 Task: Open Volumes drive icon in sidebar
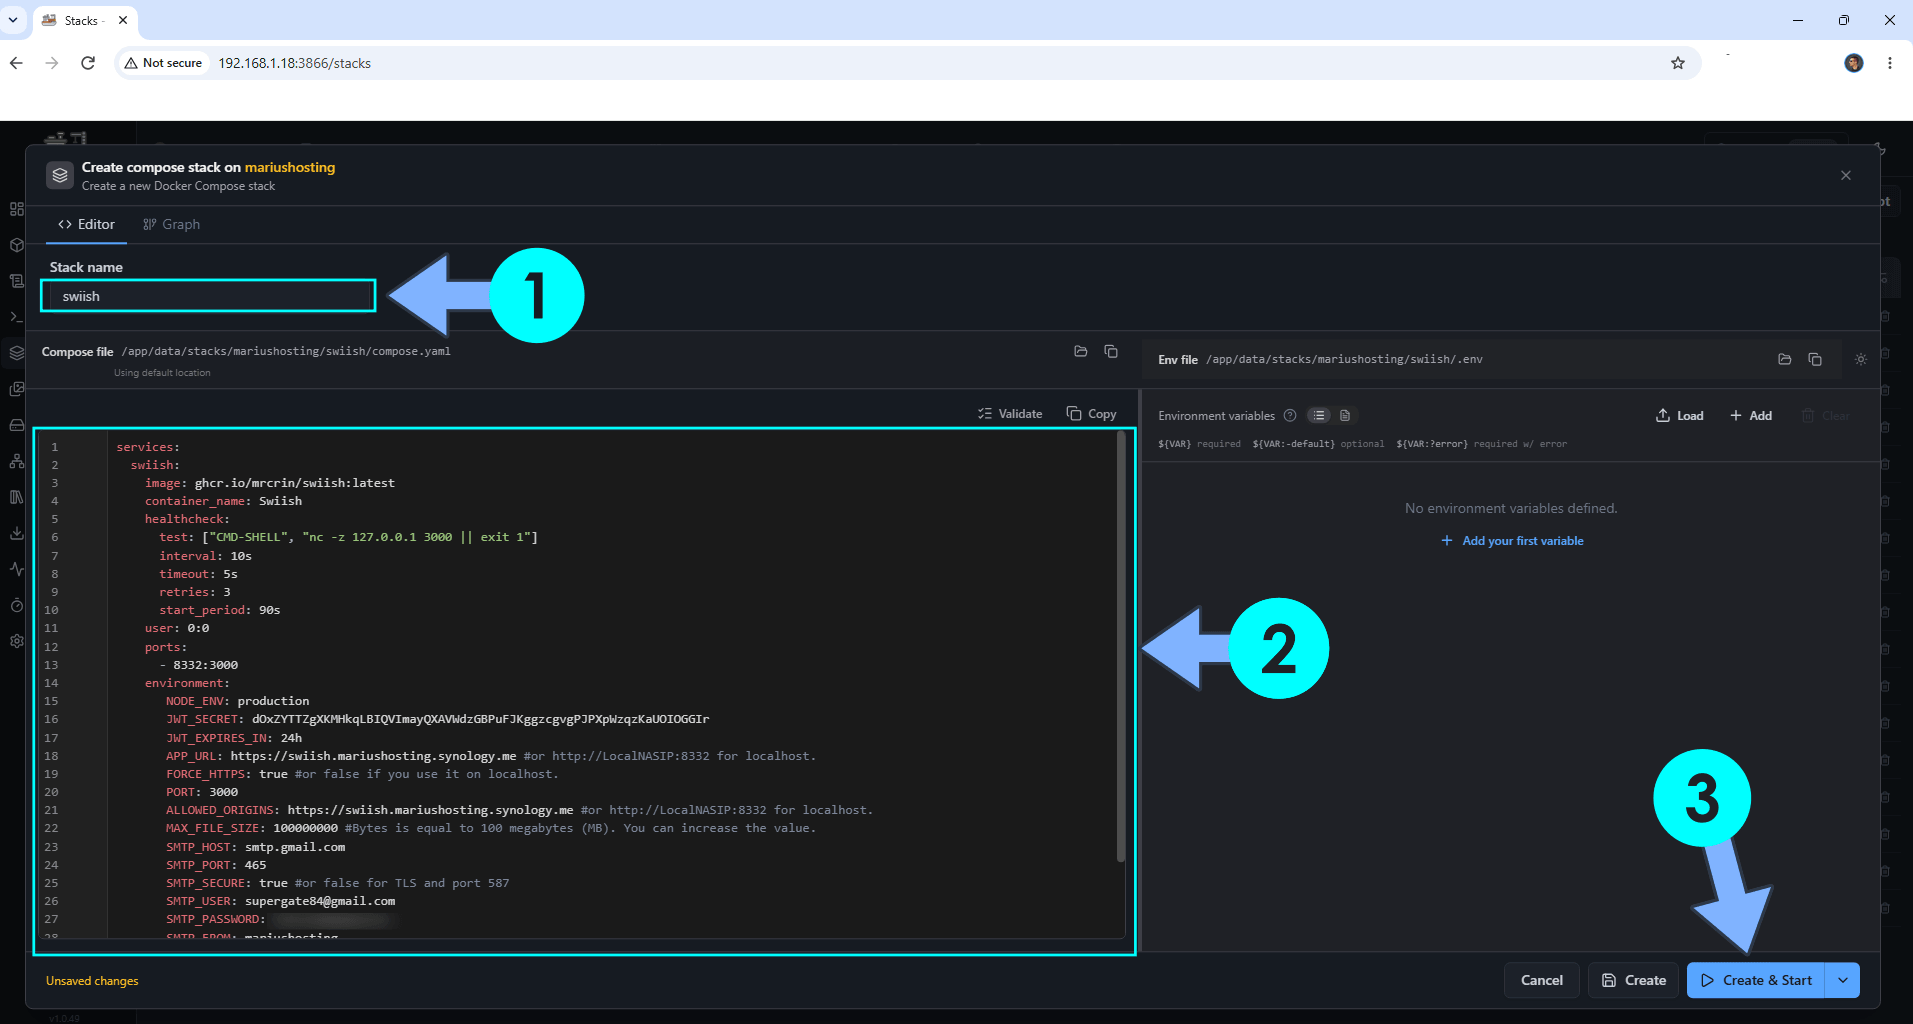point(17,425)
